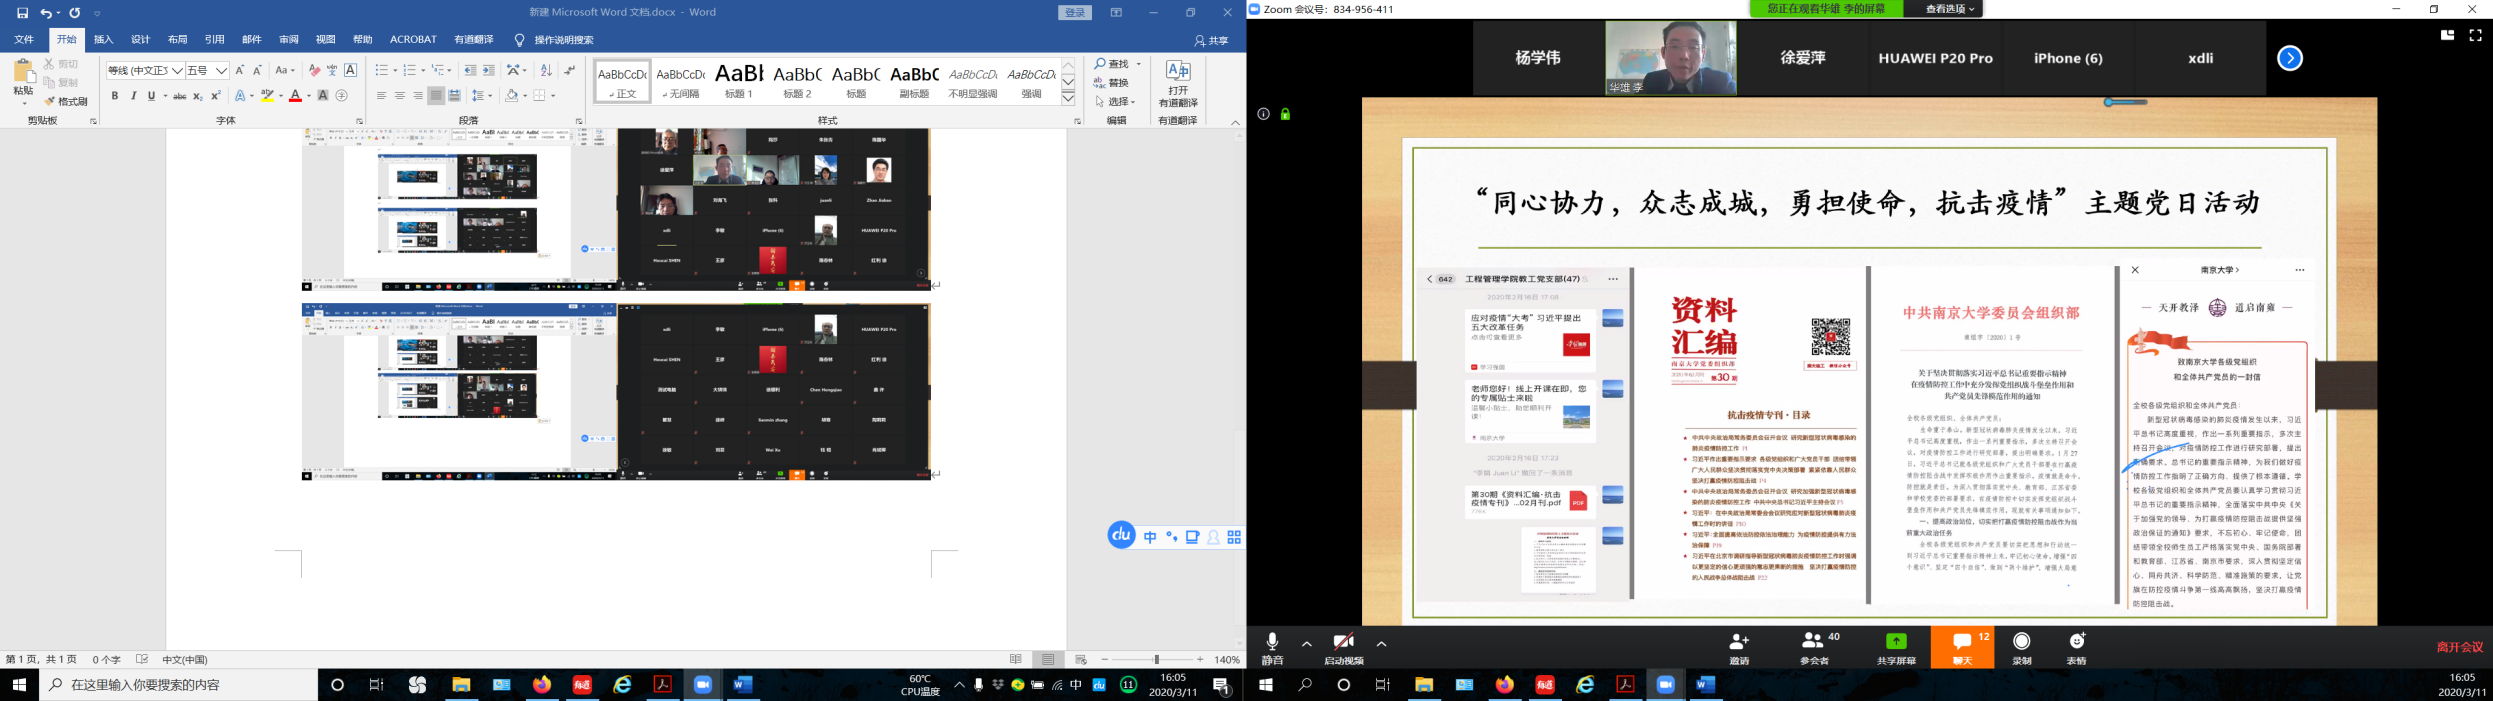Toggle bold formatting in Word
Screen dimensions: 2493x701
click(115, 96)
